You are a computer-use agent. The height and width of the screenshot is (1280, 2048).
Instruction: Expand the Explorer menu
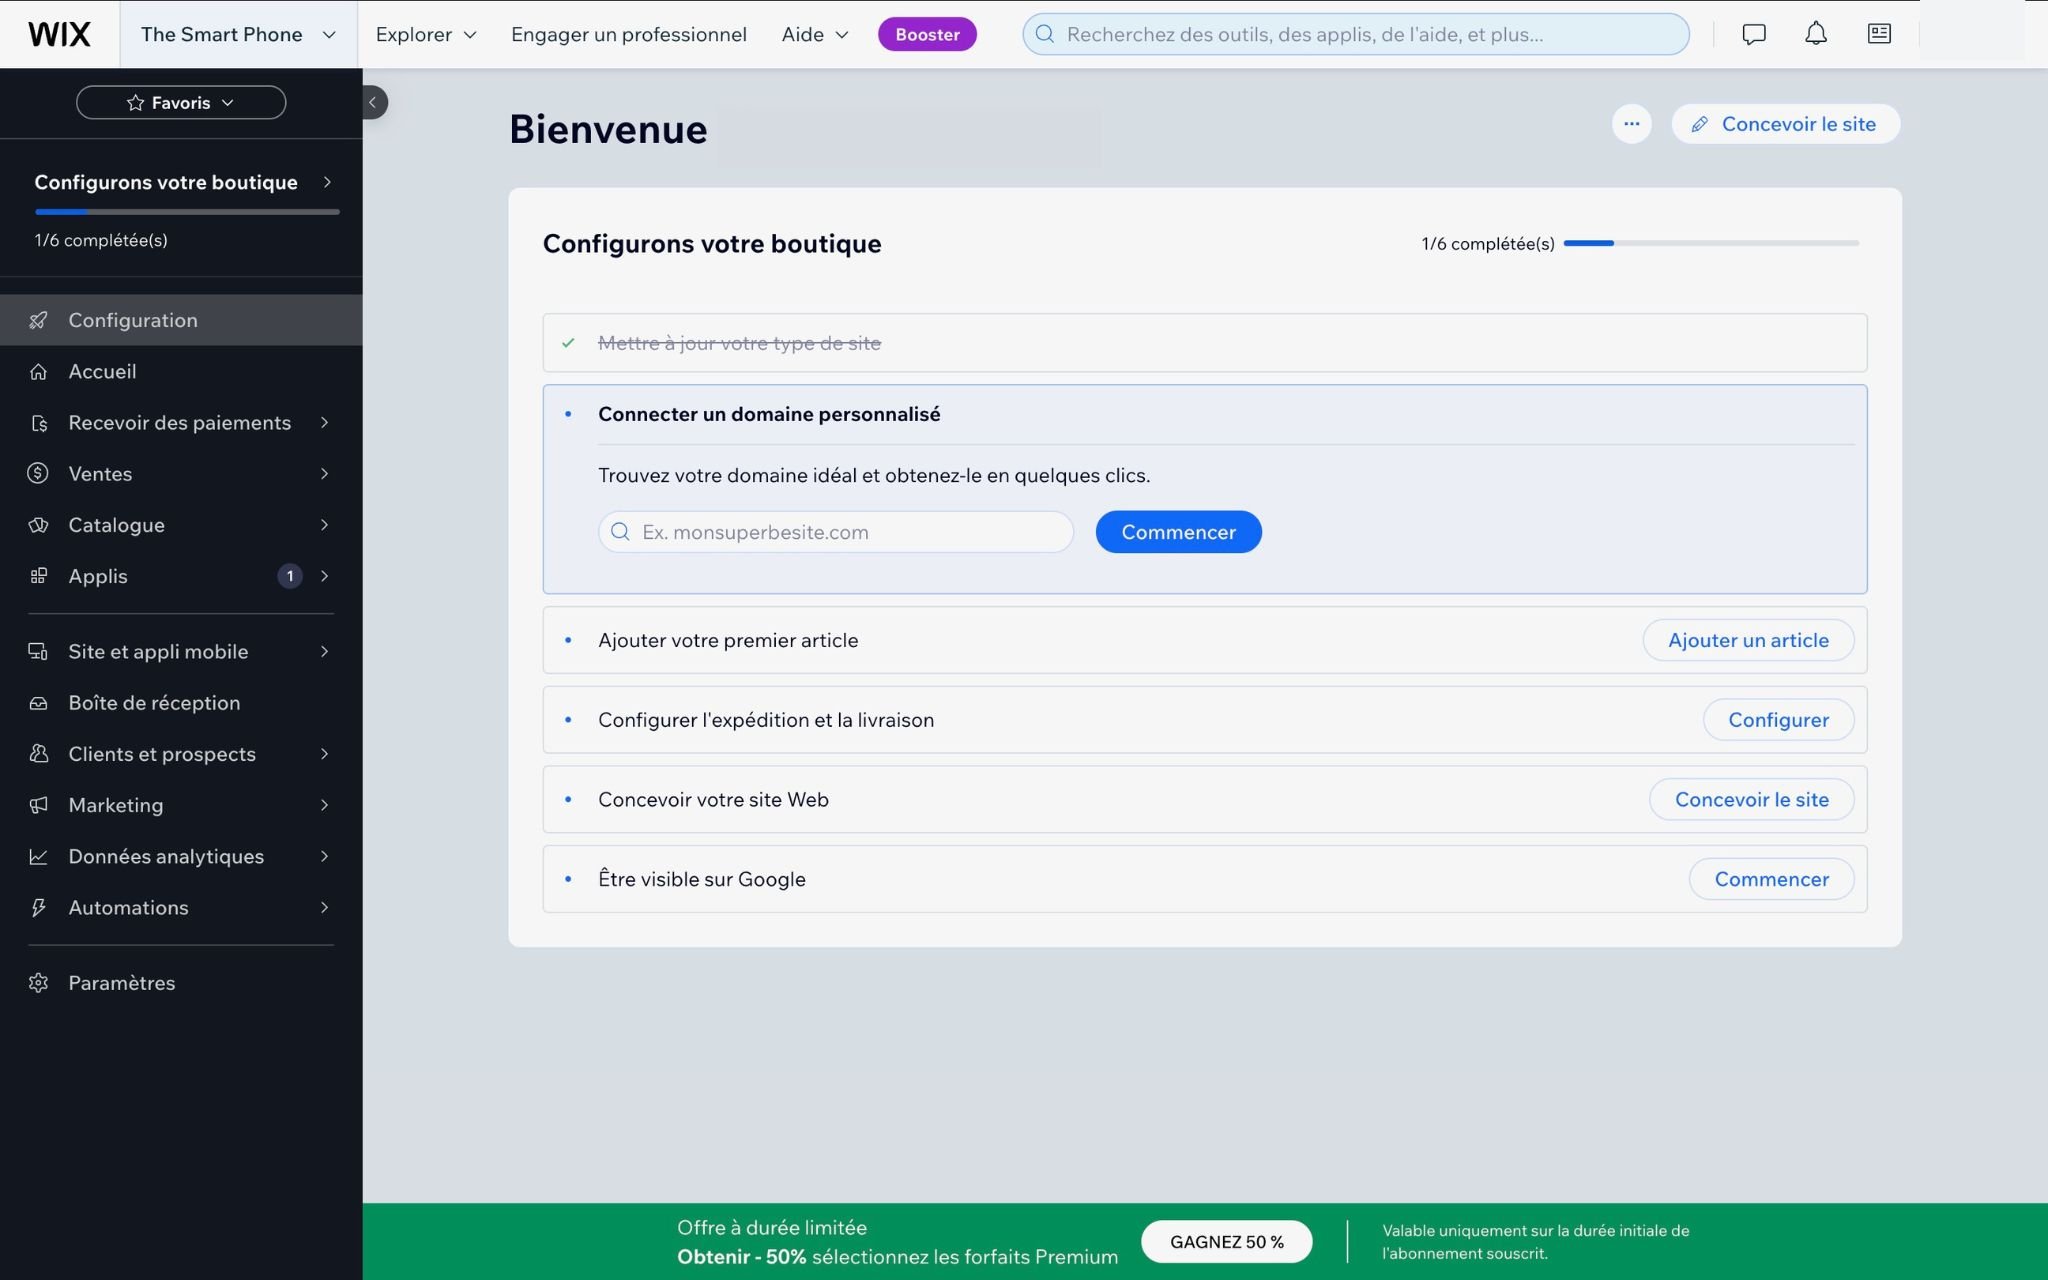426,34
